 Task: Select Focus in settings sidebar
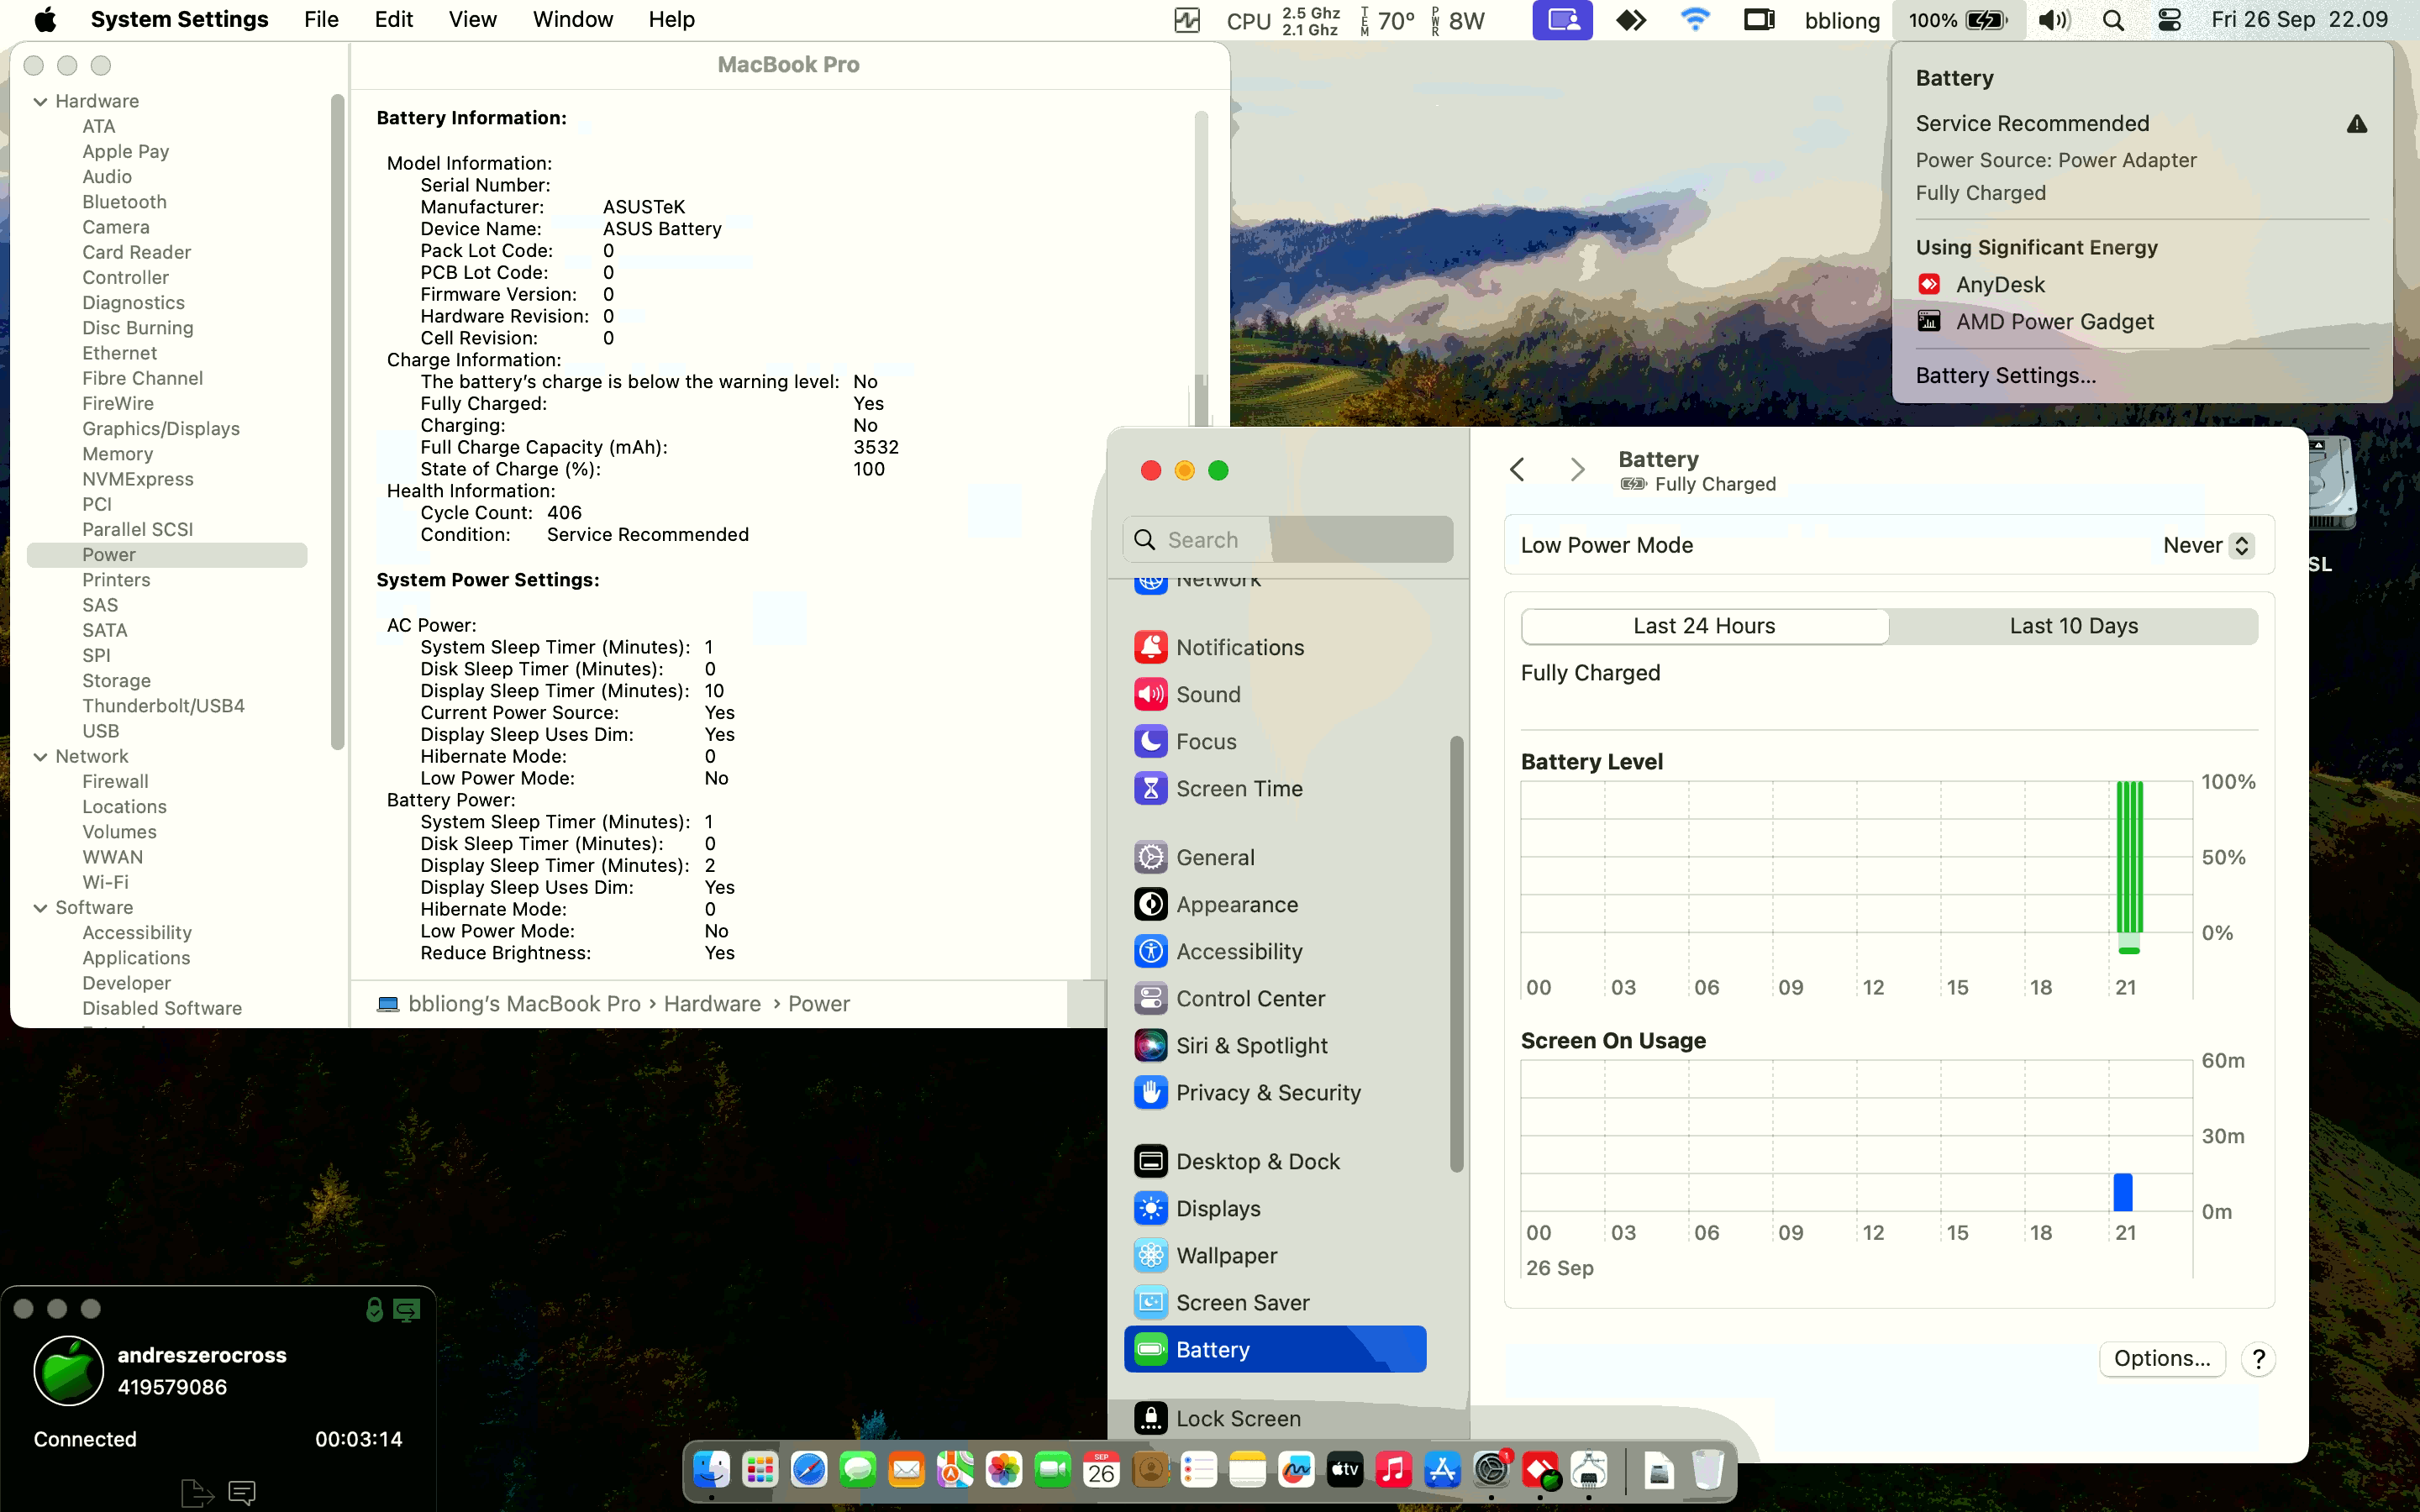[1275, 741]
